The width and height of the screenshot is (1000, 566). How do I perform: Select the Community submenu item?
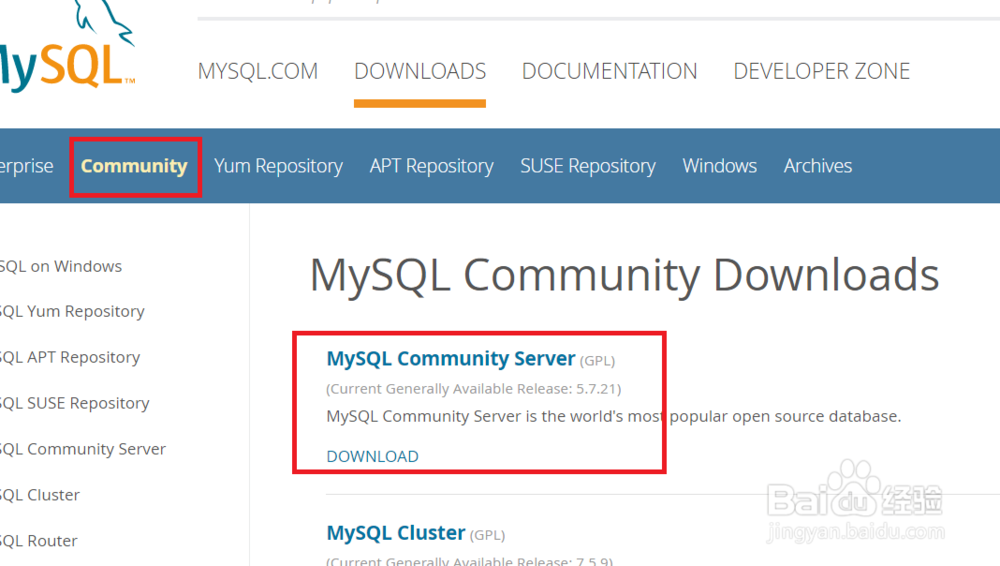(134, 167)
